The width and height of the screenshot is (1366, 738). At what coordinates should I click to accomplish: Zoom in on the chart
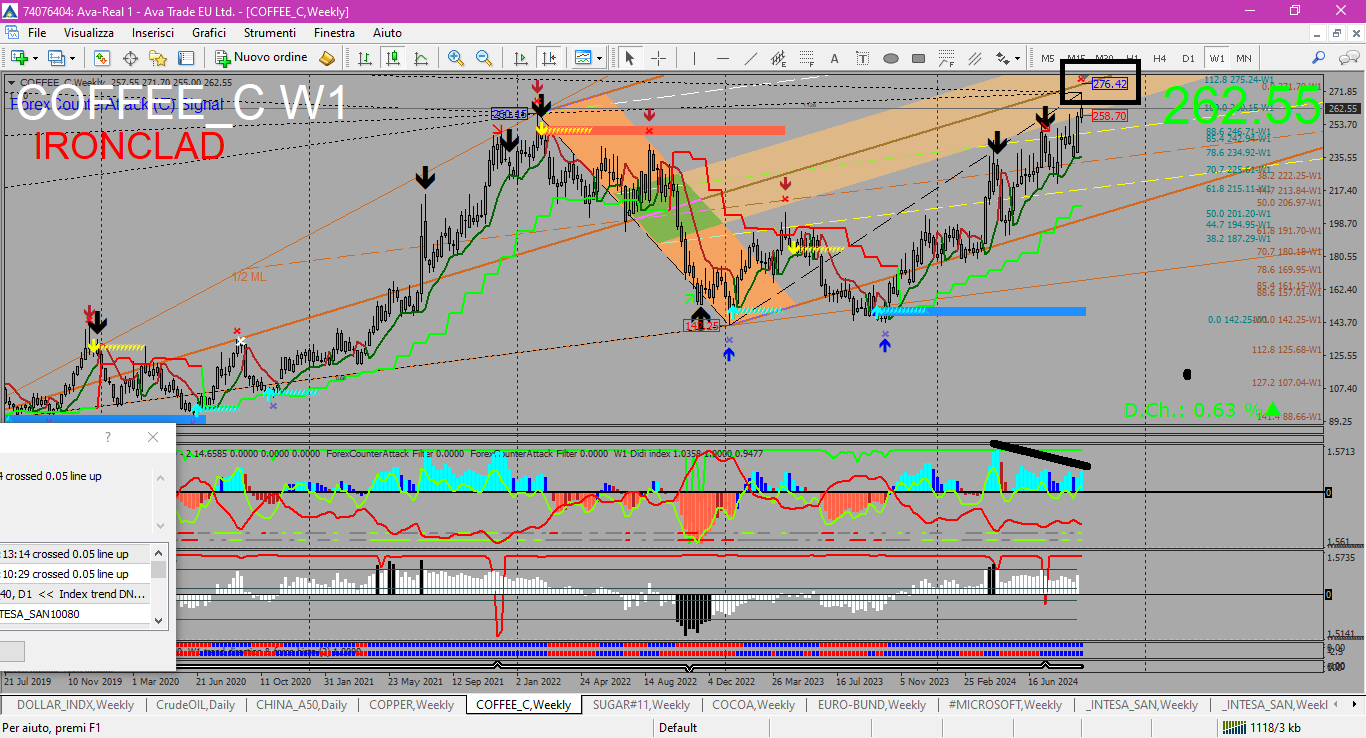pyautogui.click(x=456, y=58)
